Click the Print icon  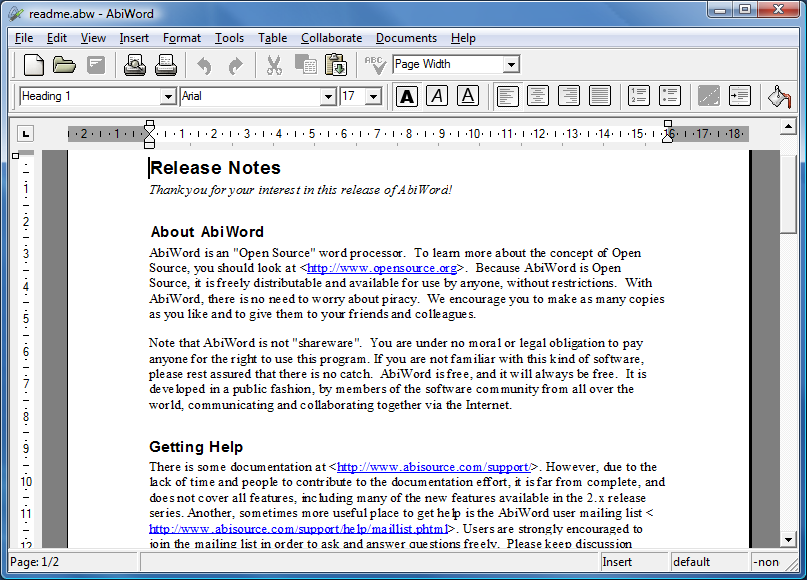(166, 65)
